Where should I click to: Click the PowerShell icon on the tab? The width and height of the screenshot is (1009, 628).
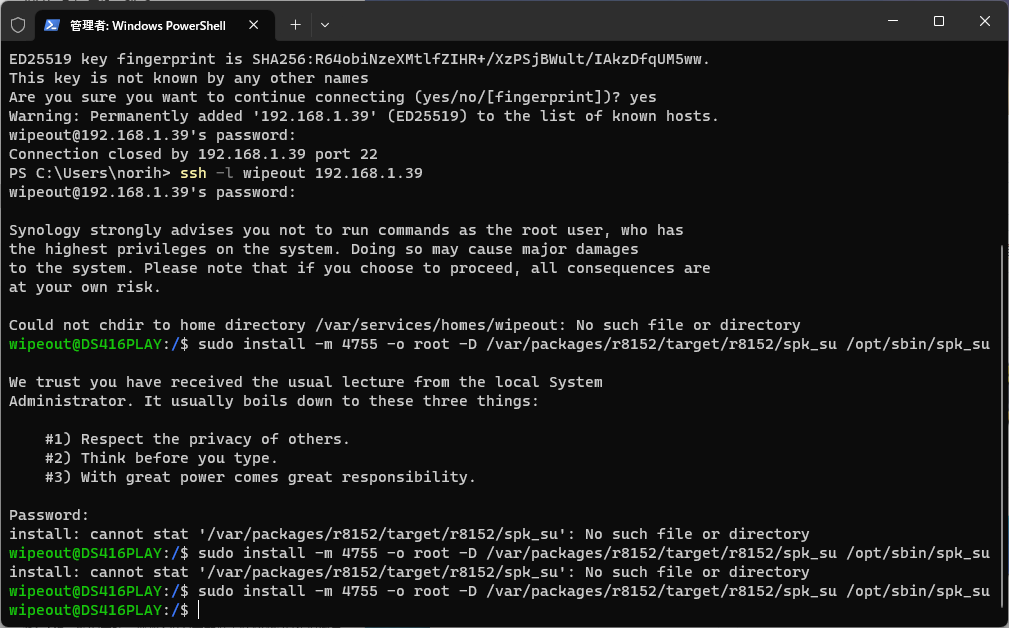click(x=52, y=25)
